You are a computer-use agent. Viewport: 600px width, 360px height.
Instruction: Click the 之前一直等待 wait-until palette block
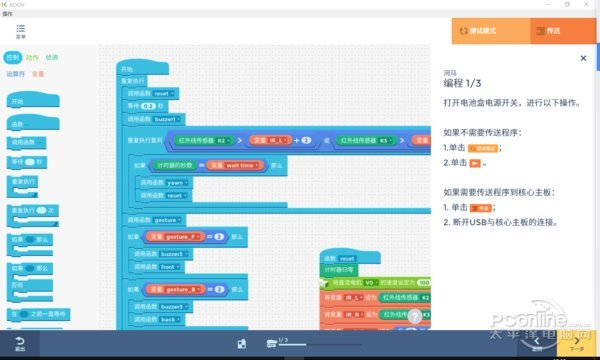38,314
